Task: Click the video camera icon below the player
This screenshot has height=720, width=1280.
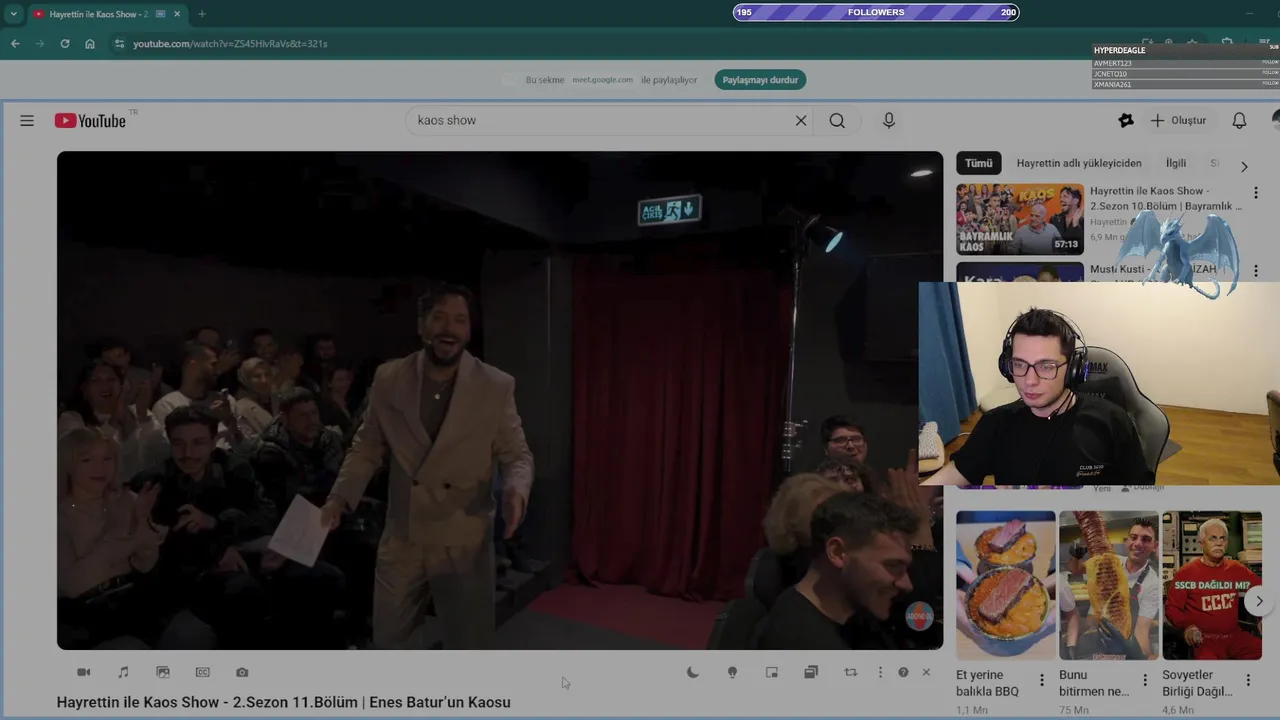Action: point(84,672)
